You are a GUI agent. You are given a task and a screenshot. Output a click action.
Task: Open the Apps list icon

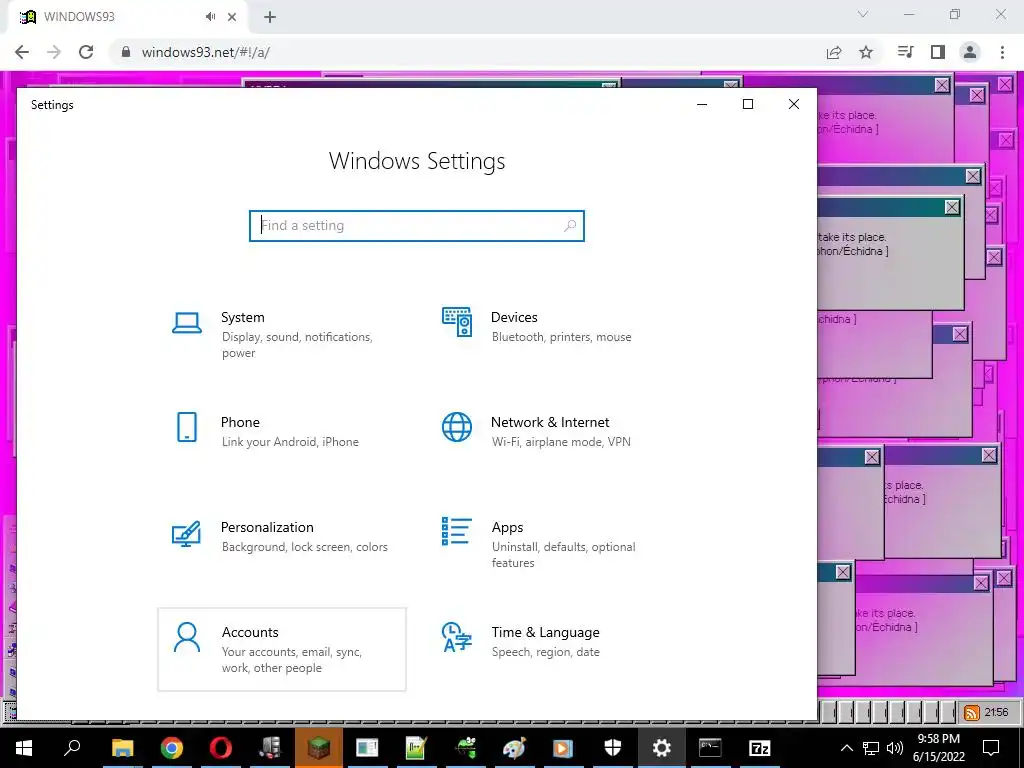[x=456, y=532]
